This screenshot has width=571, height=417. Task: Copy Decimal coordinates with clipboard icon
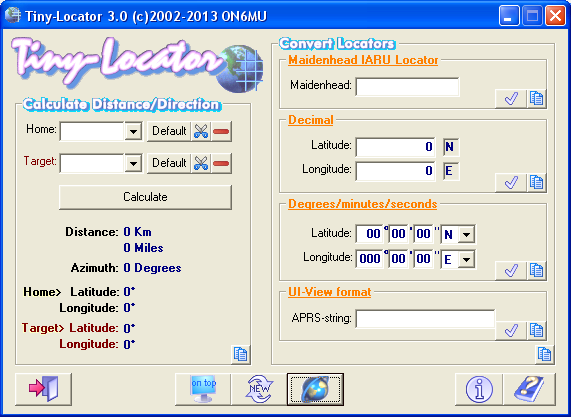coord(536,182)
